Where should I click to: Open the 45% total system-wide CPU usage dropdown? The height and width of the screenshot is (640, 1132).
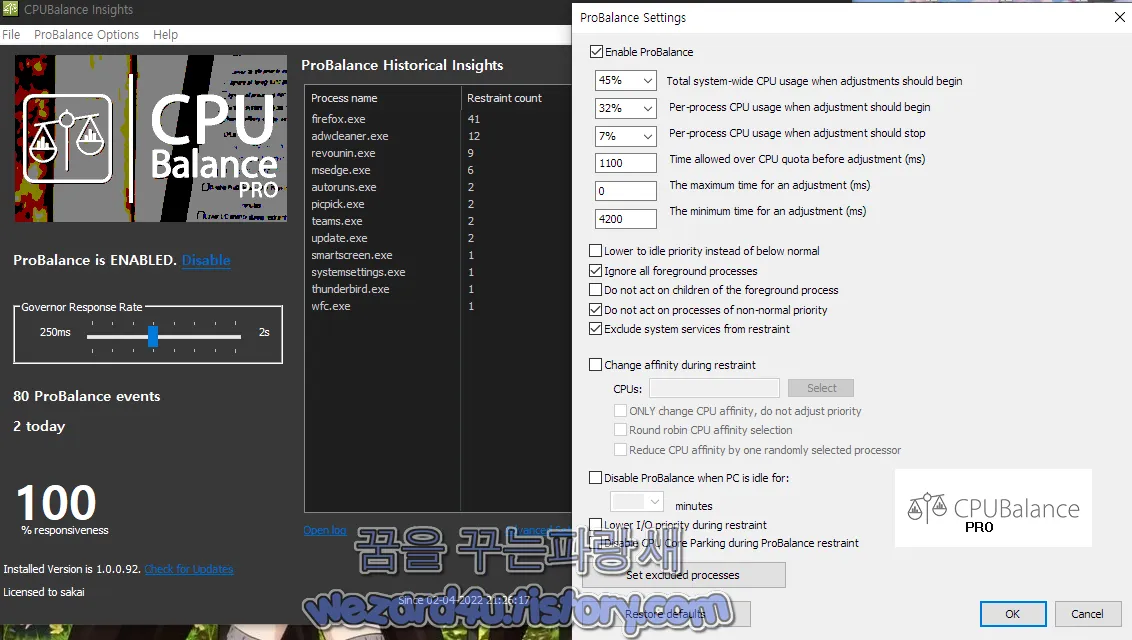click(x=626, y=81)
